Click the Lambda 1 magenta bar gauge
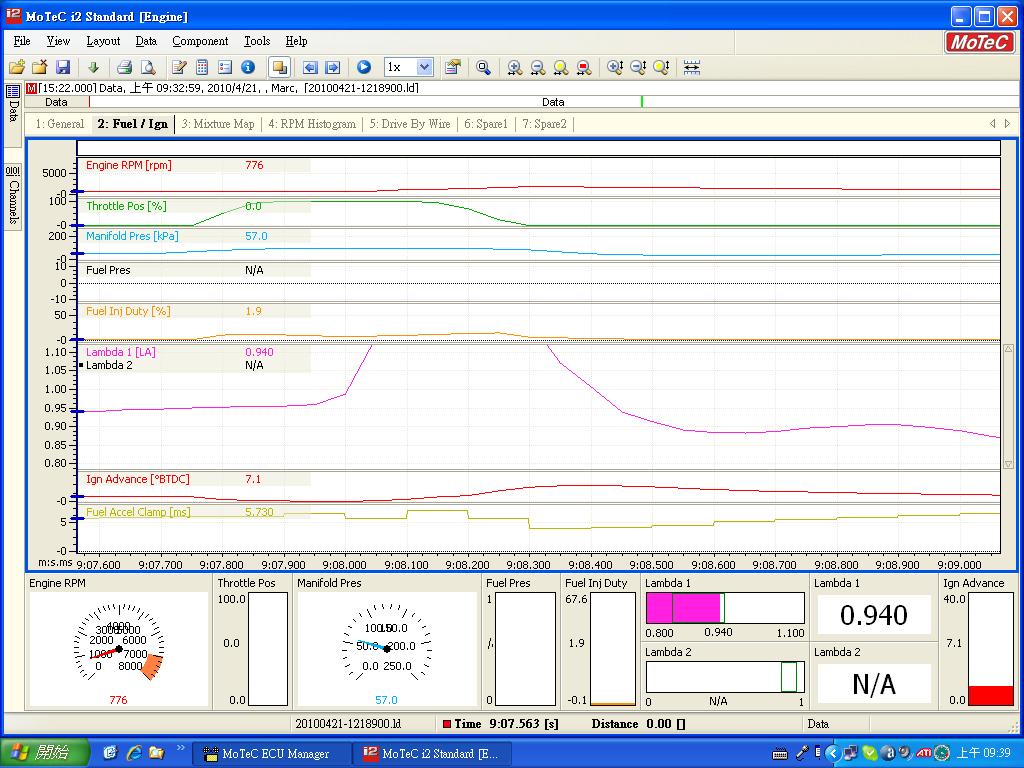The width and height of the screenshot is (1024, 768). pyautogui.click(x=725, y=608)
